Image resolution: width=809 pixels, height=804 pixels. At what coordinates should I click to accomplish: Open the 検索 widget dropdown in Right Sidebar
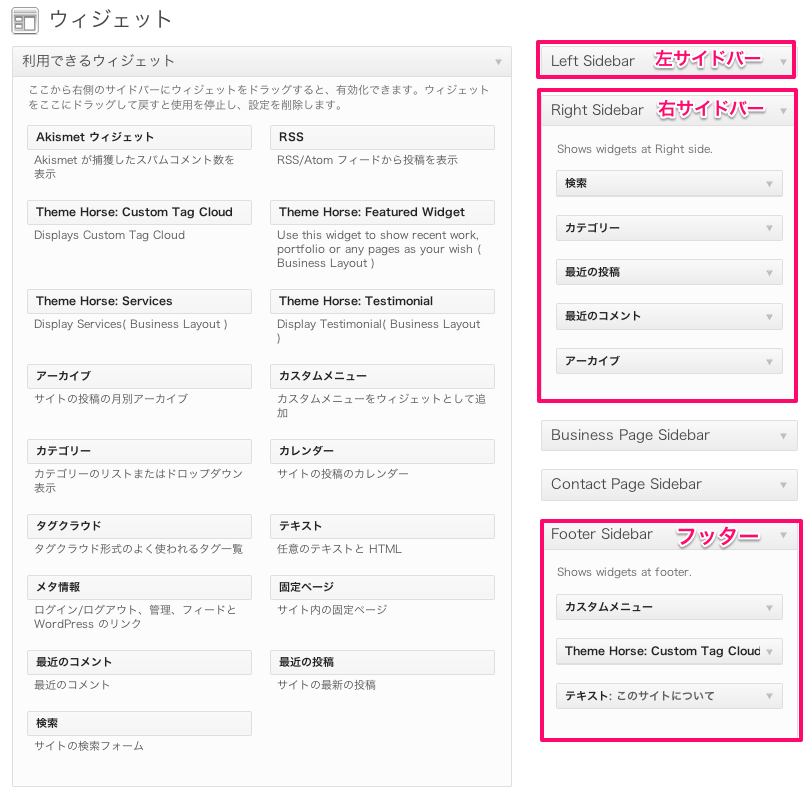coord(769,184)
